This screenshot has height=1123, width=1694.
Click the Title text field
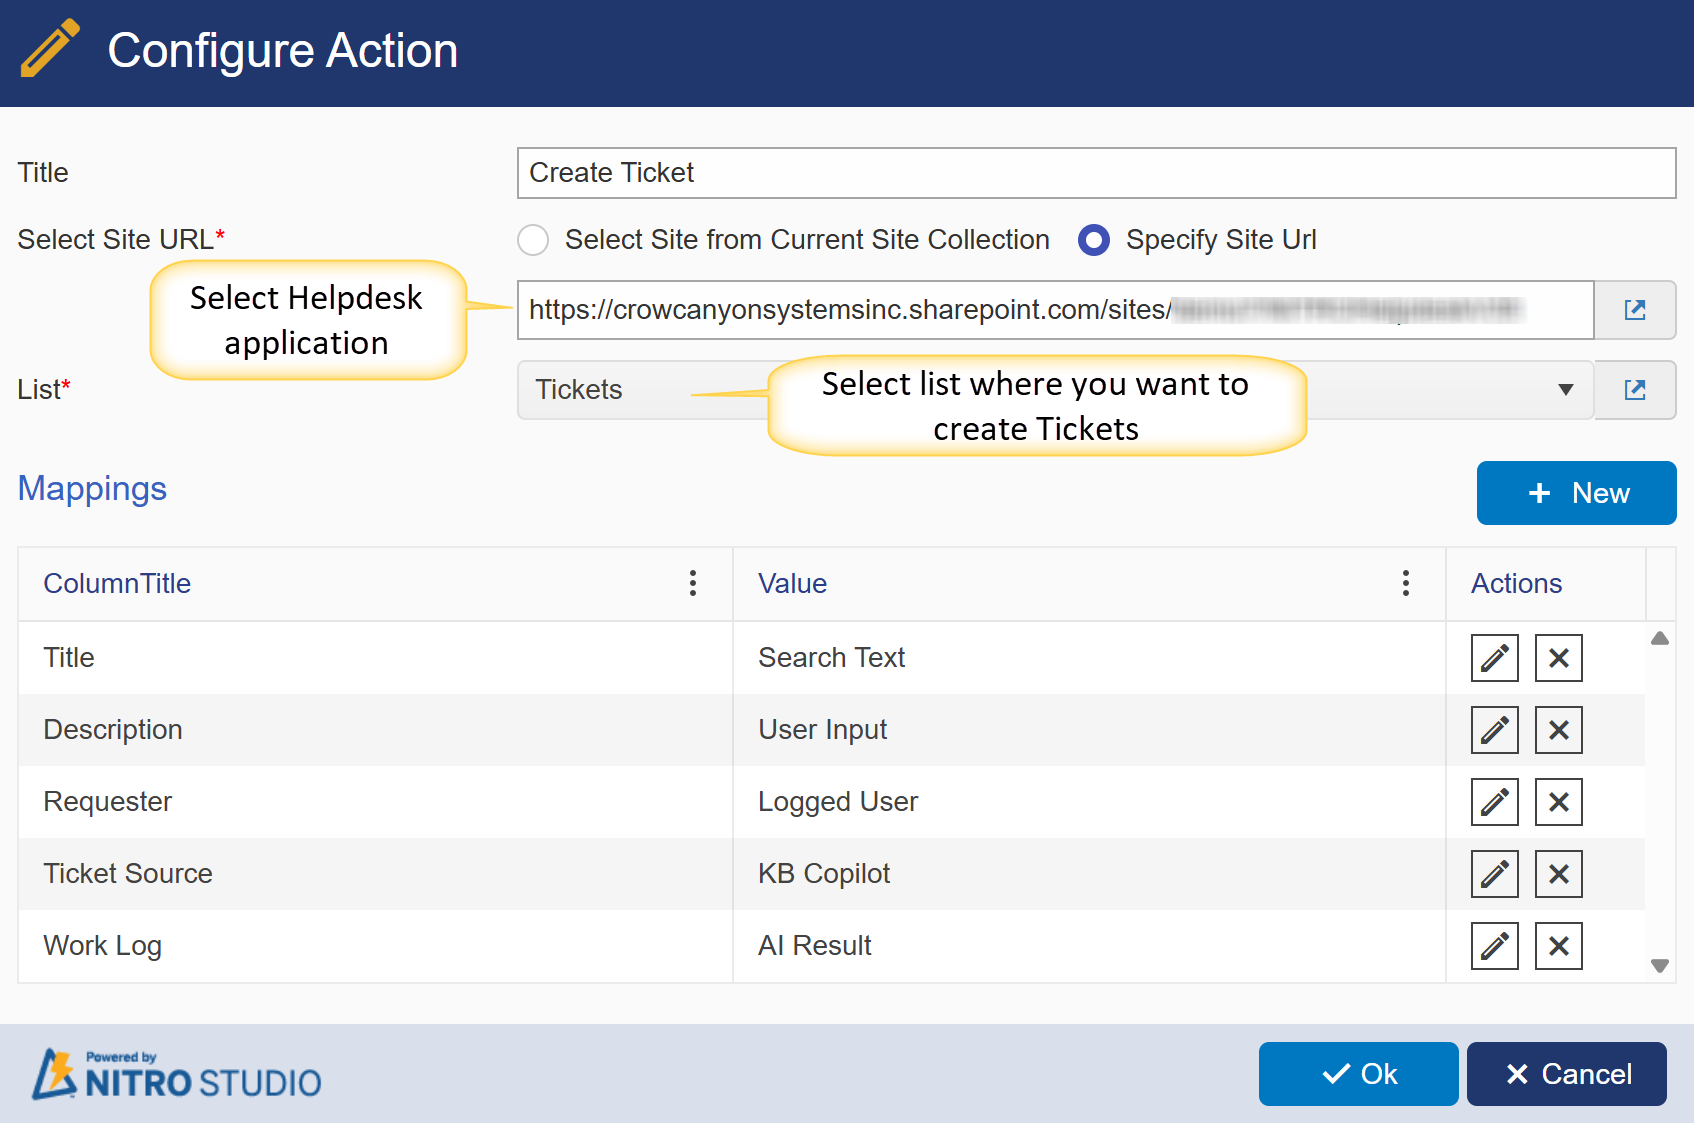click(1096, 173)
